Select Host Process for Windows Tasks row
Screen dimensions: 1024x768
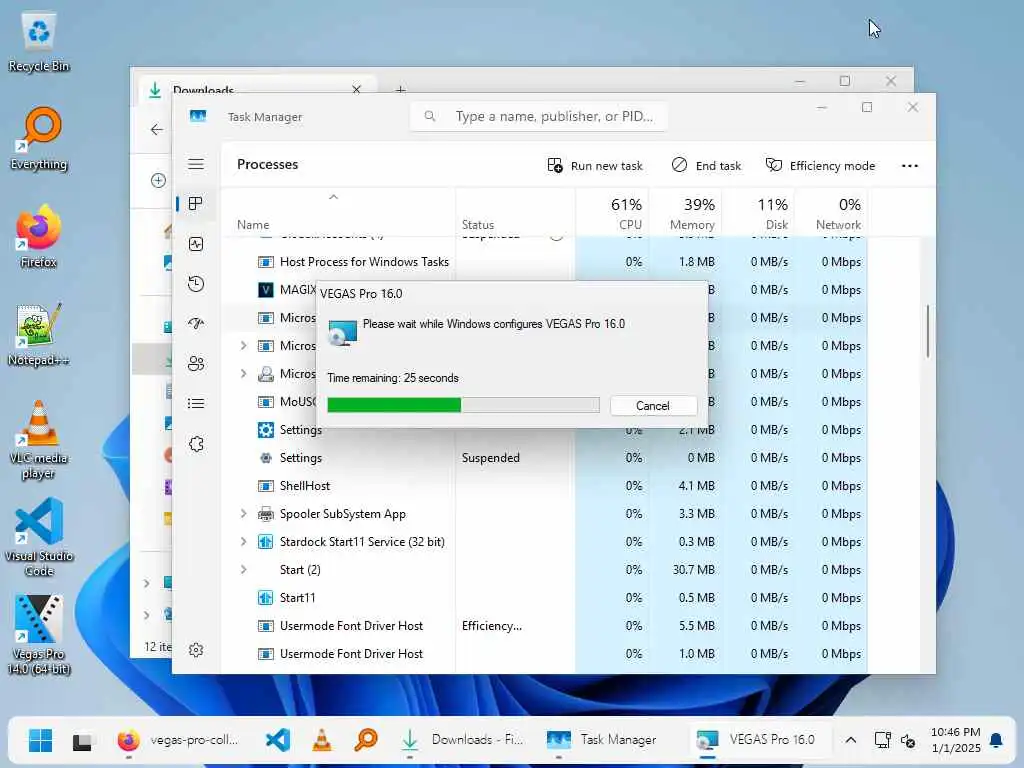tap(545, 262)
